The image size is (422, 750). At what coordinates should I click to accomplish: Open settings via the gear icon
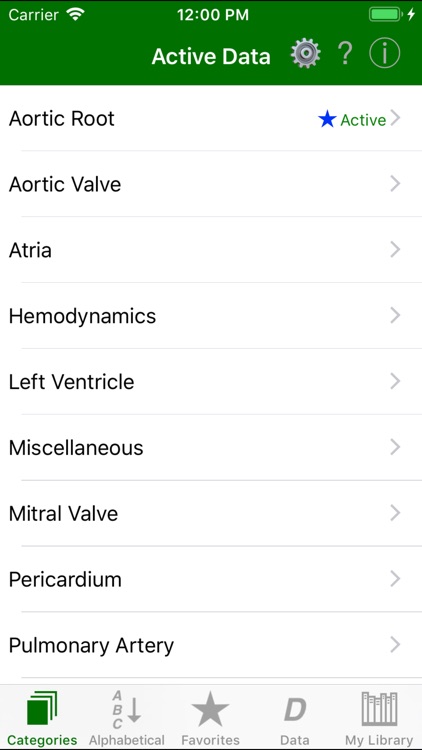(305, 54)
